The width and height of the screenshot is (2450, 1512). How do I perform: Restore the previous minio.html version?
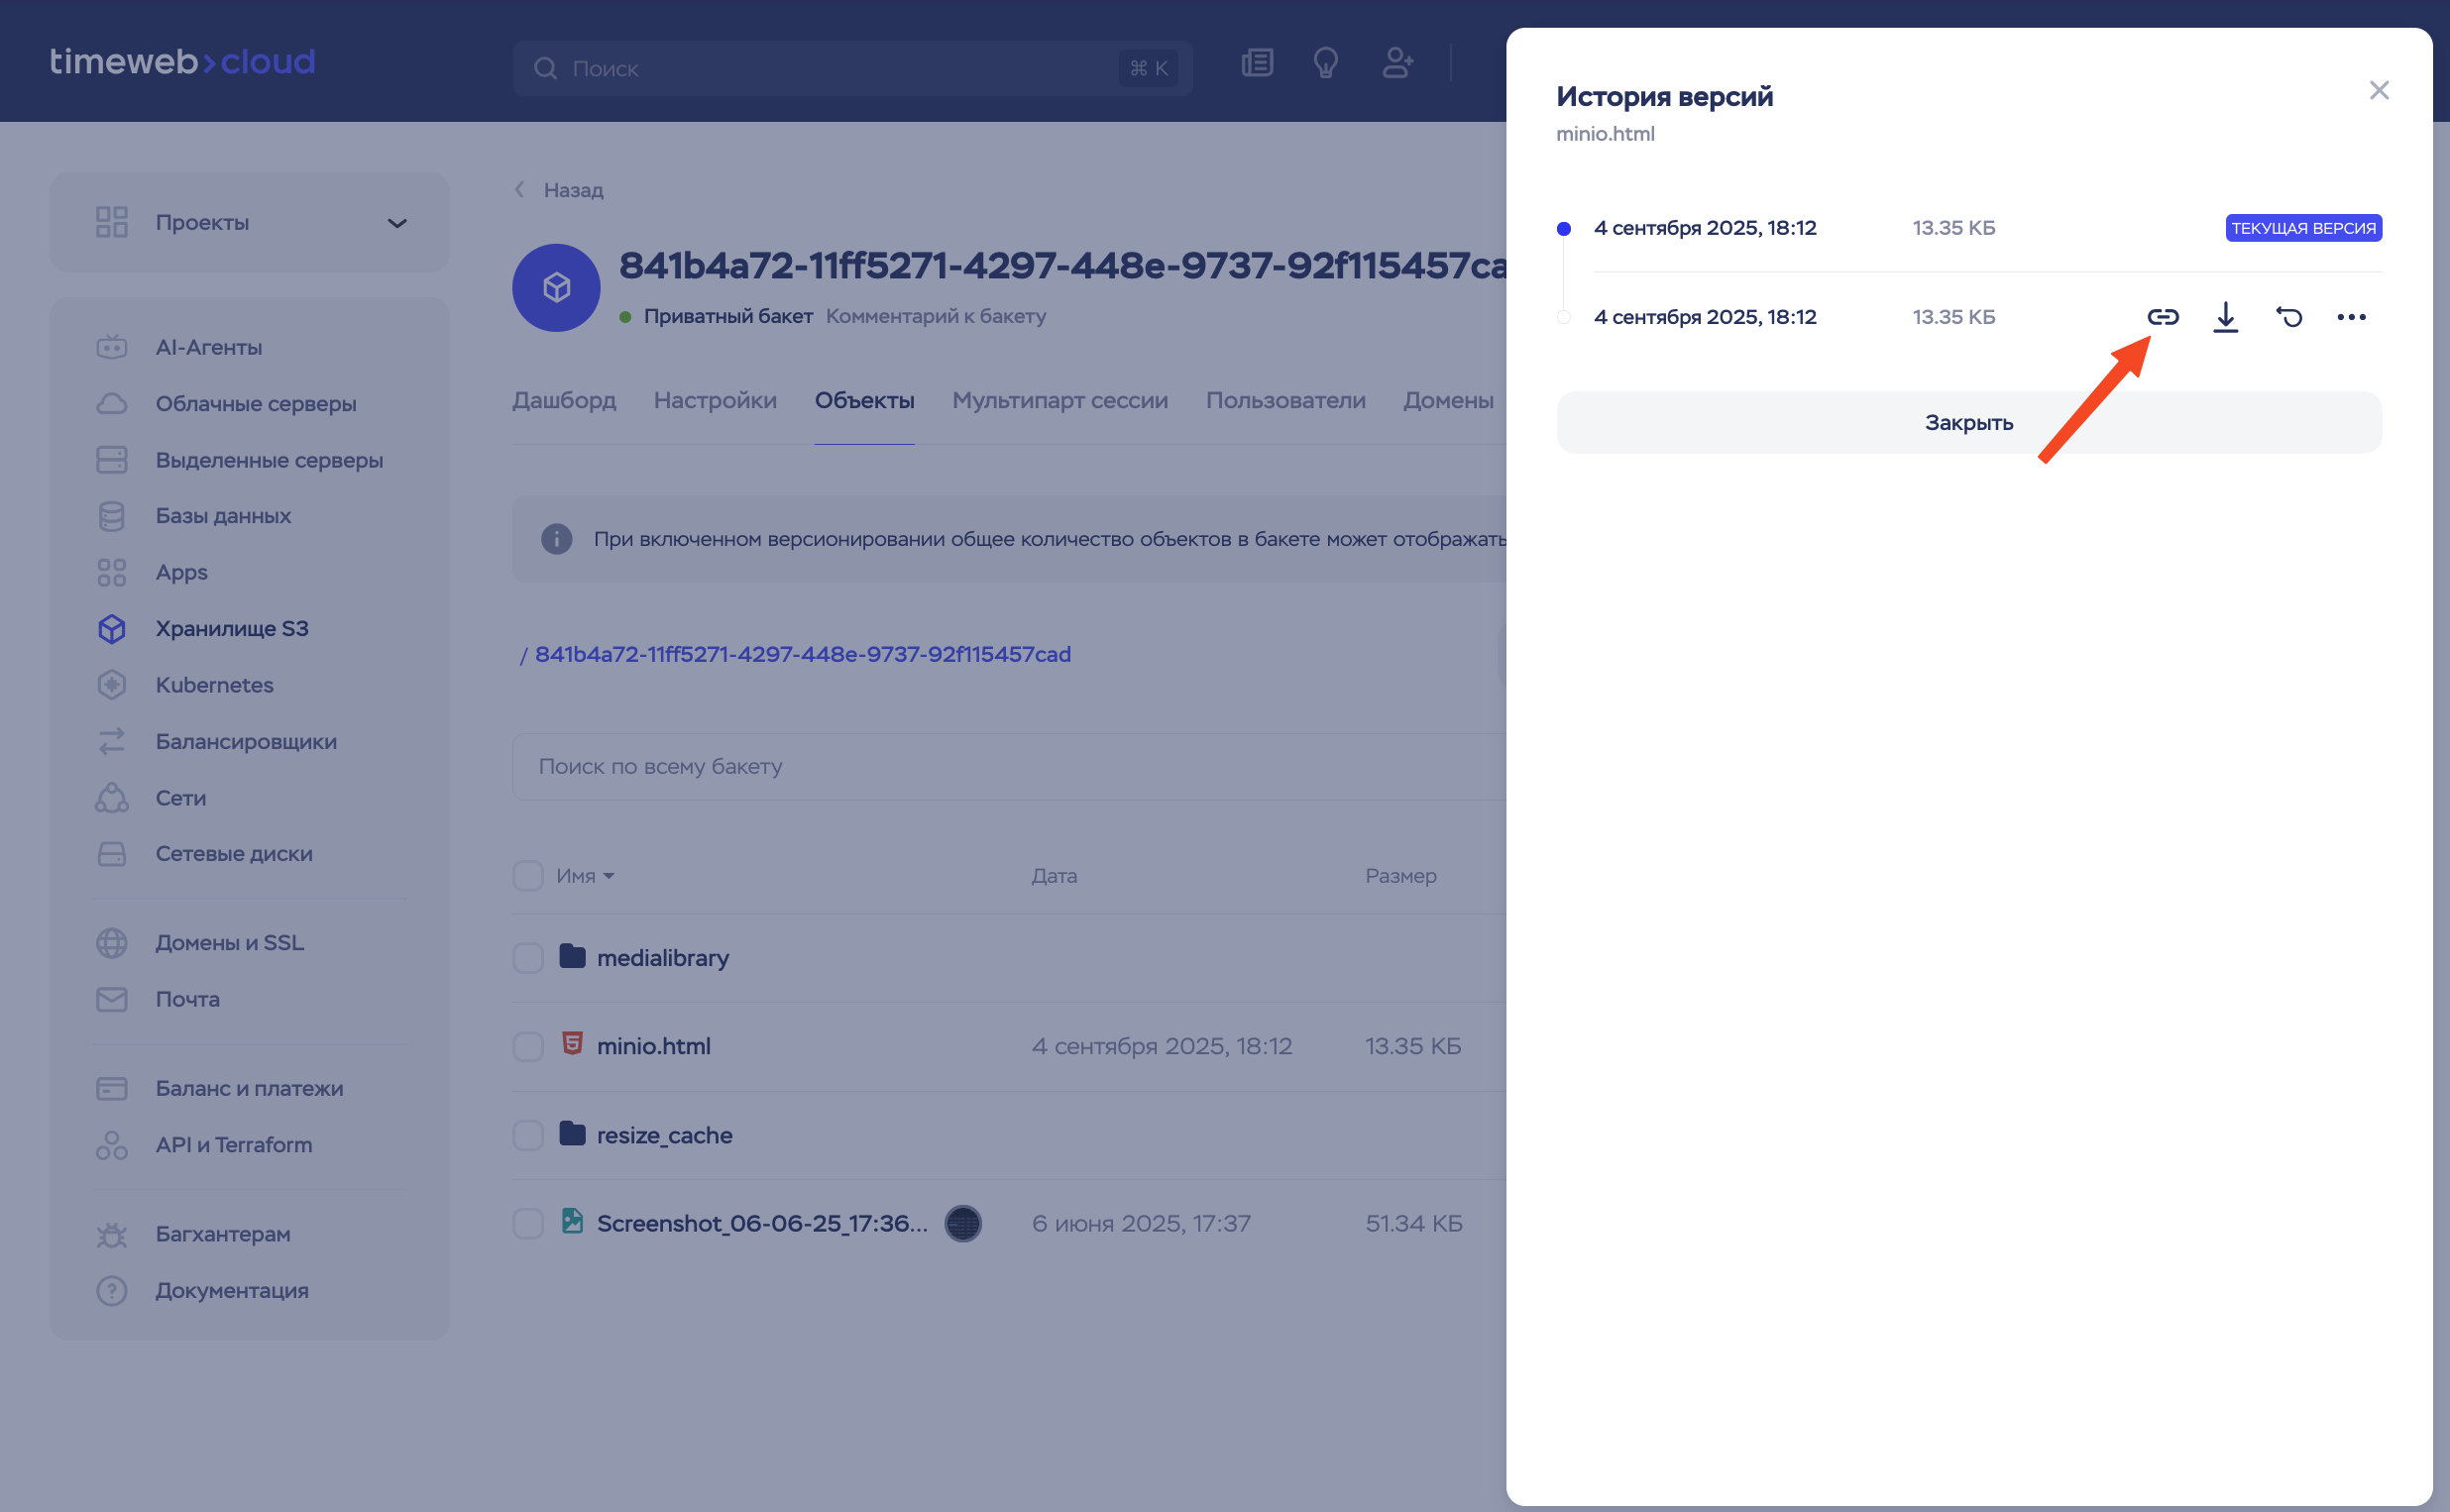(2289, 317)
